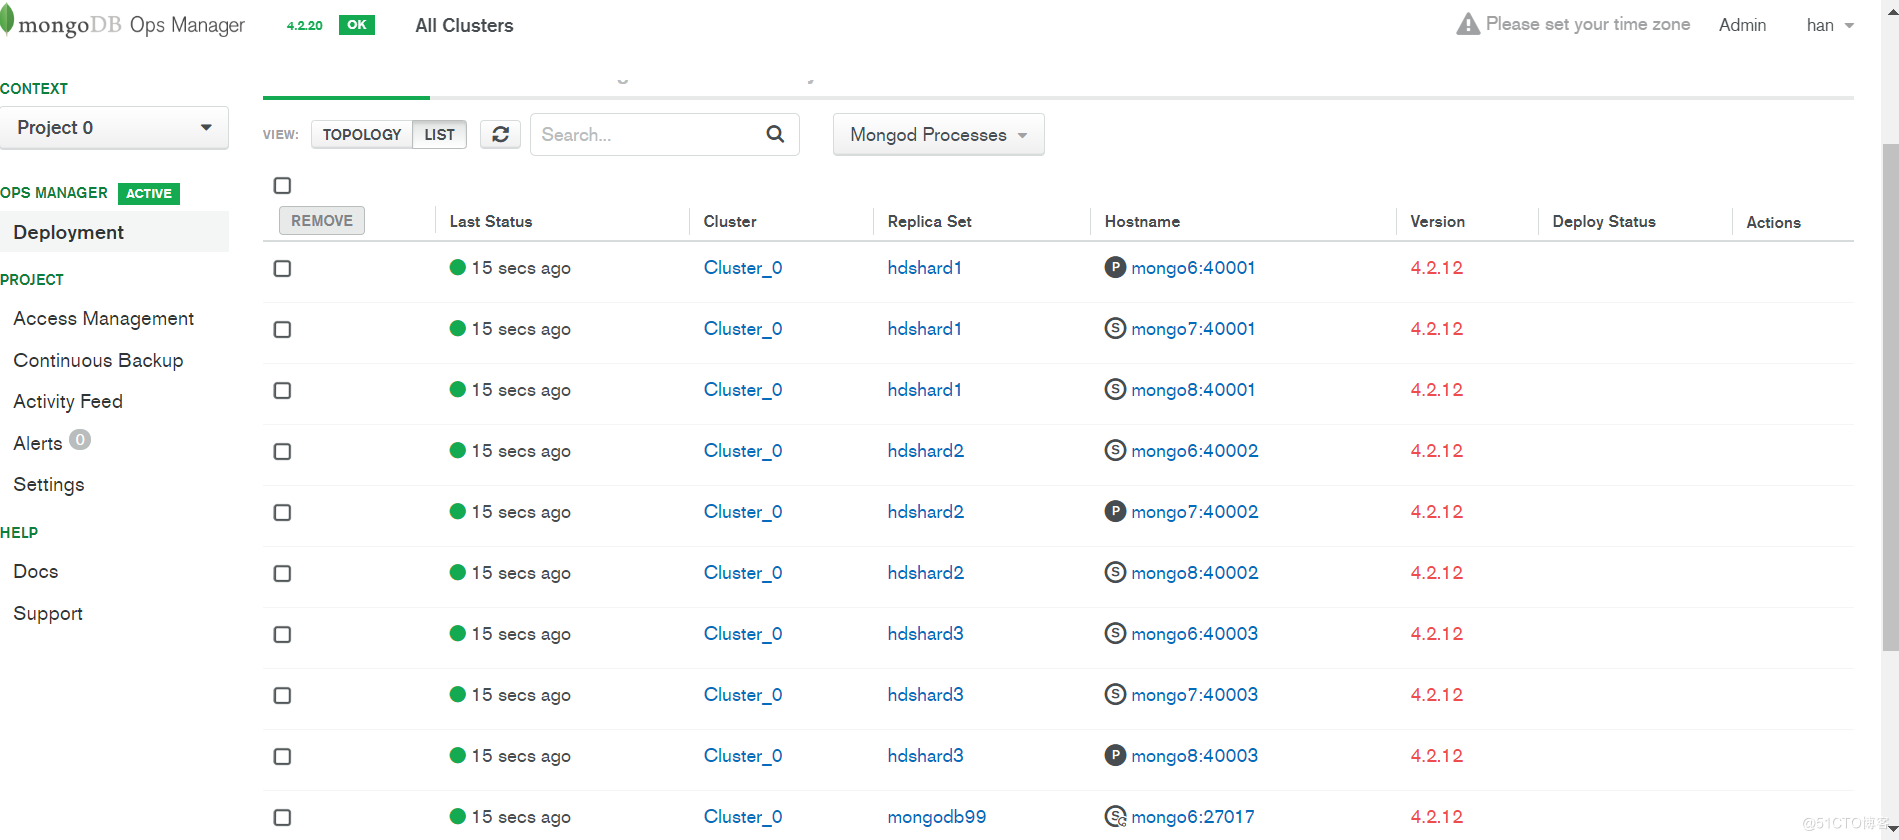Viewport: 1899px width, 840px height.
Task: Click primary icon for mongo7:40002
Action: (x=1115, y=511)
